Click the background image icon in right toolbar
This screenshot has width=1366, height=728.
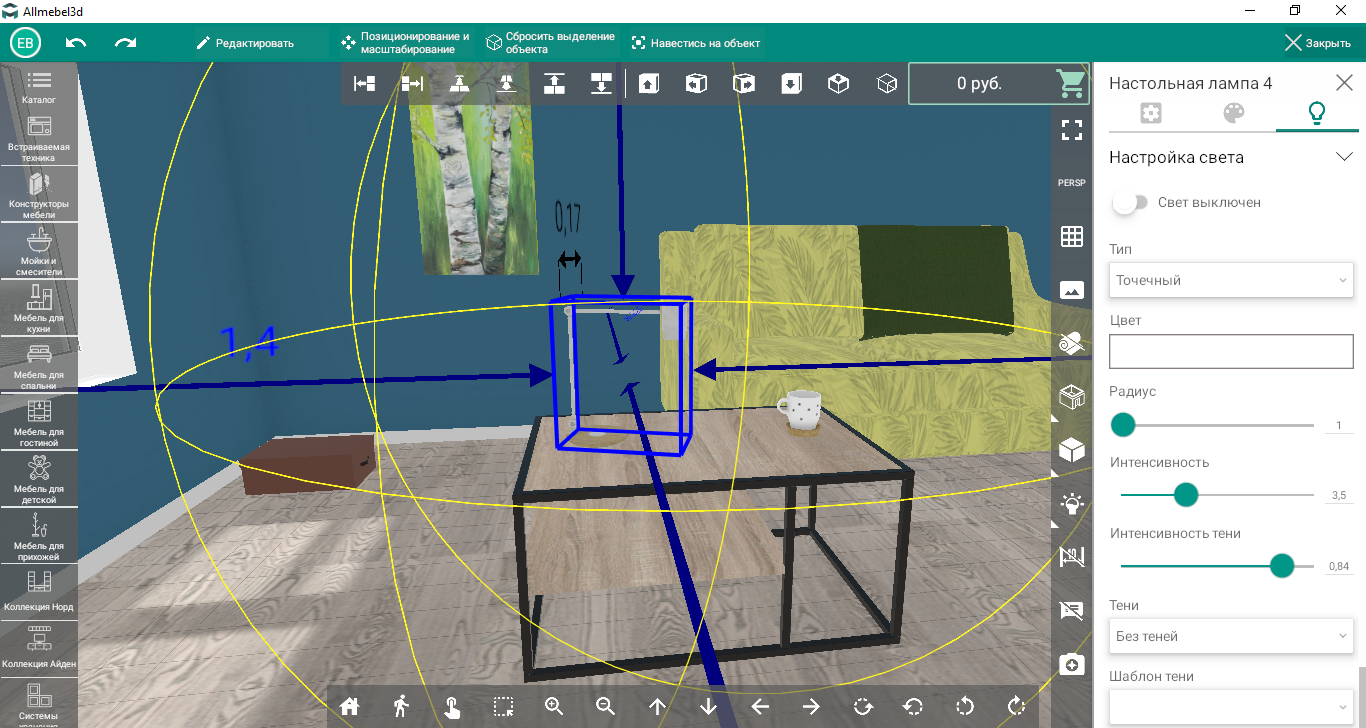tap(1072, 290)
